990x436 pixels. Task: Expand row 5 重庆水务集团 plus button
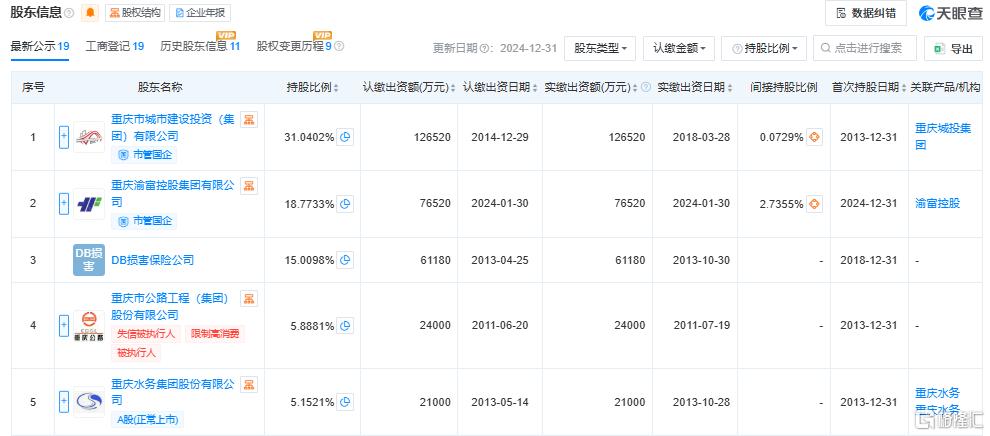coord(64,402)
